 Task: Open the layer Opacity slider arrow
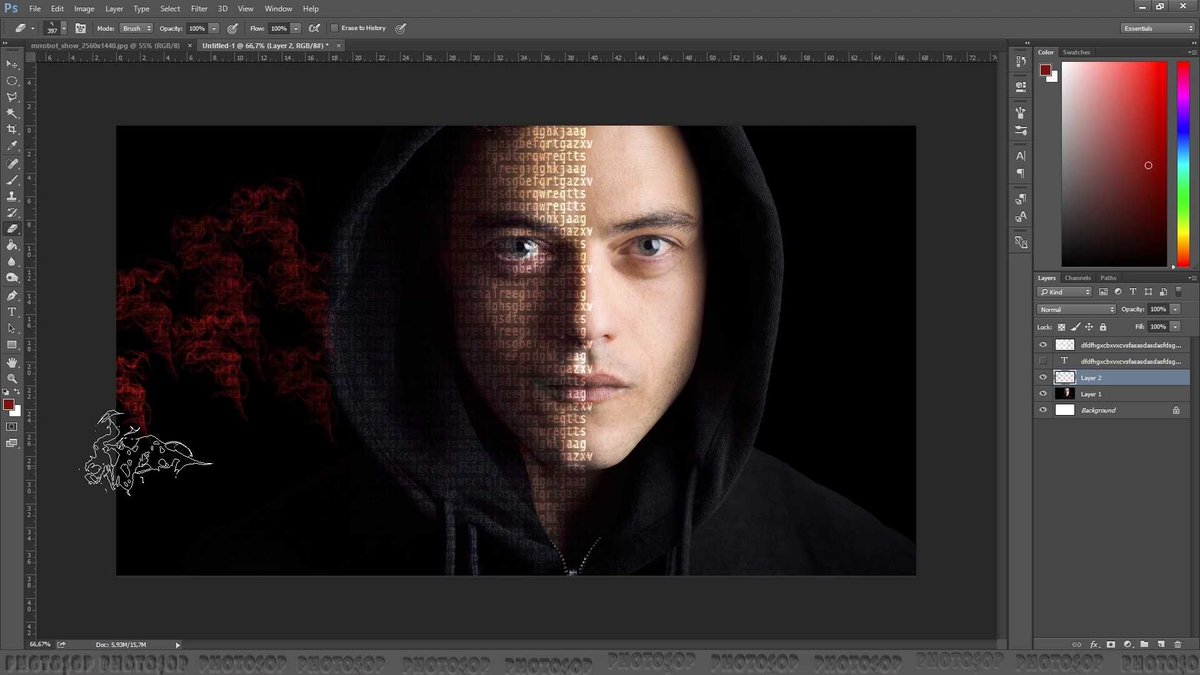[1175, 309]
